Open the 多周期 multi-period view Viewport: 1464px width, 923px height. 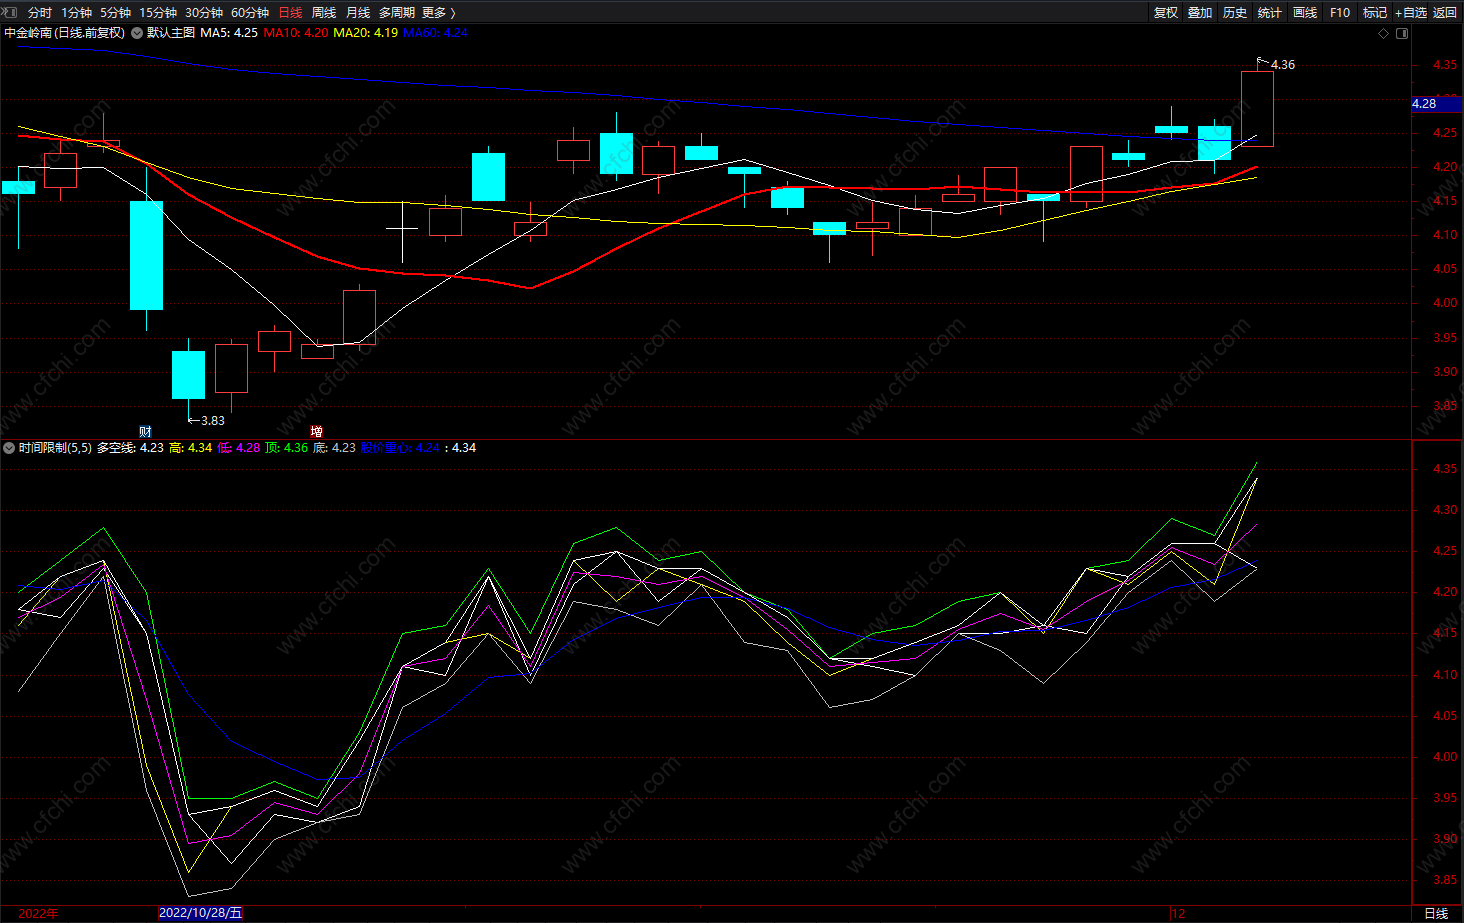click(397, 12)
